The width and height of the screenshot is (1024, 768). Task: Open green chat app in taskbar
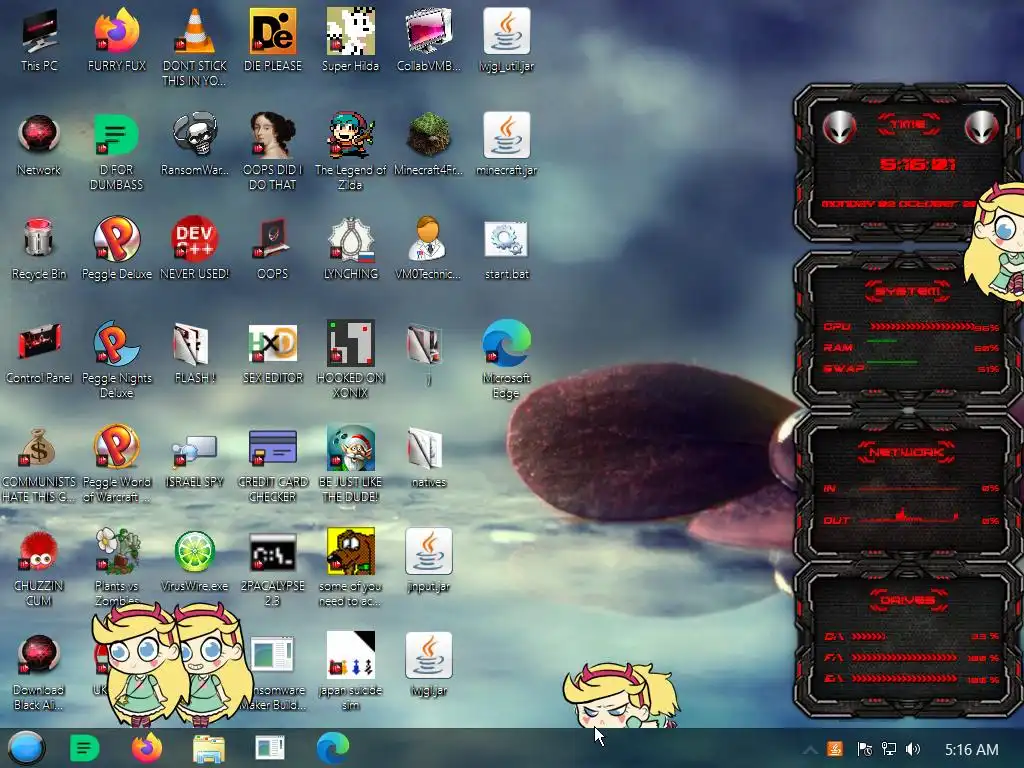coord(84,748)
